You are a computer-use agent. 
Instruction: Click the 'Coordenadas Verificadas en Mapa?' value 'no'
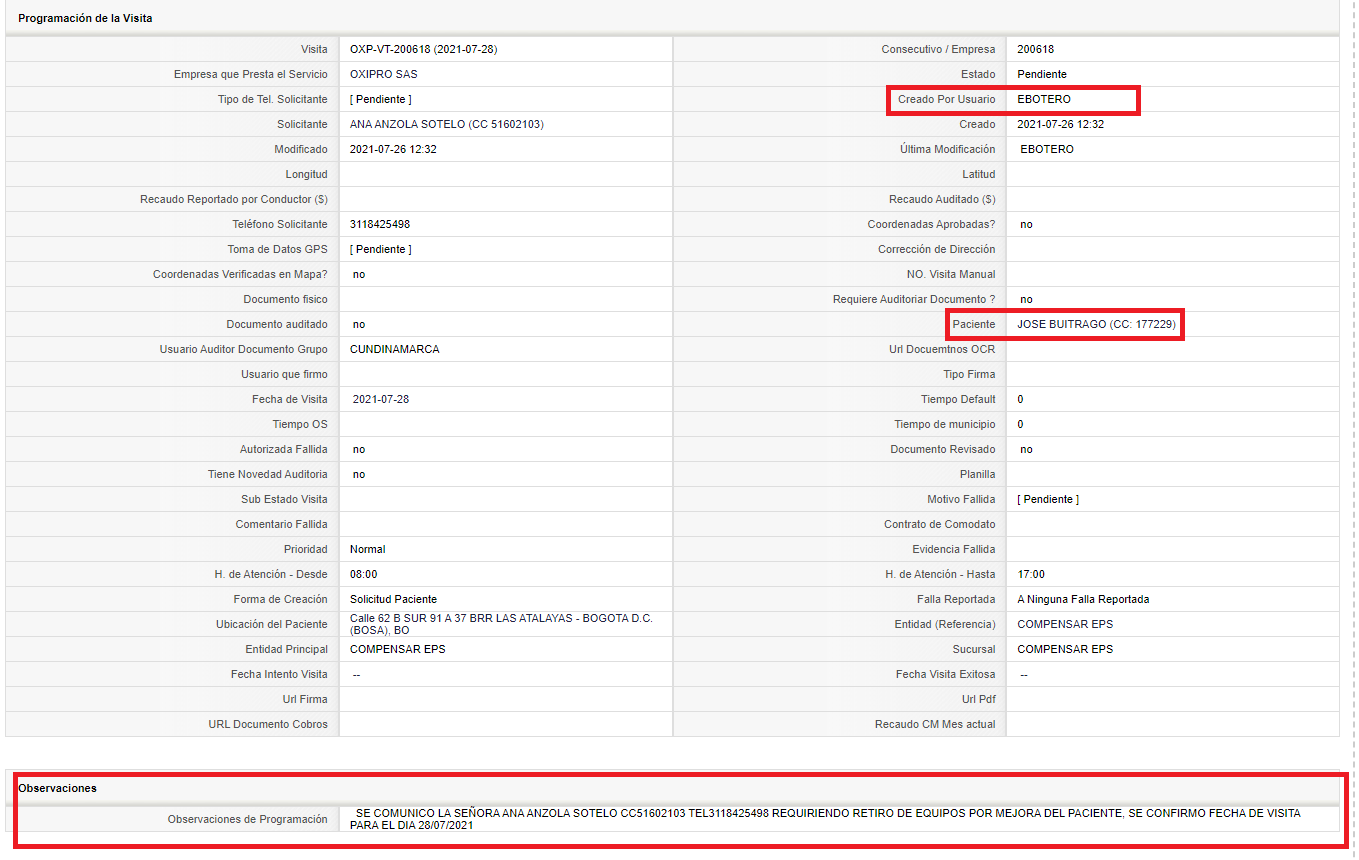coord(359,274)
